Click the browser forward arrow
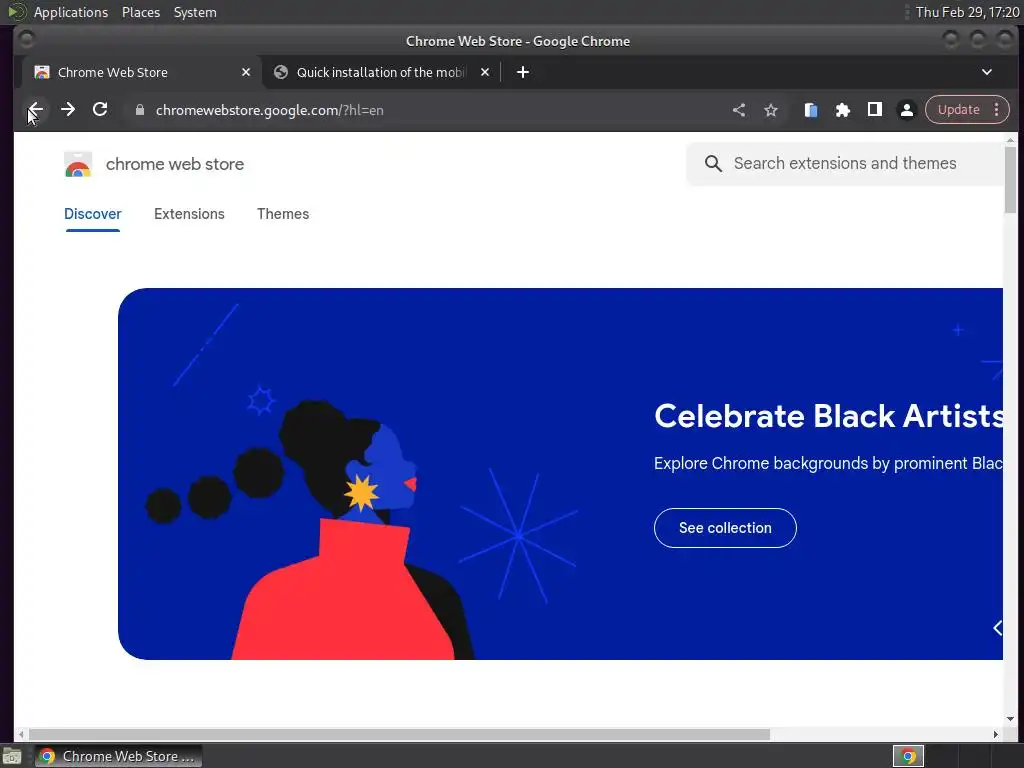Image resolution: width=1024 pixels, height=768 pixels. click(68, 110)
